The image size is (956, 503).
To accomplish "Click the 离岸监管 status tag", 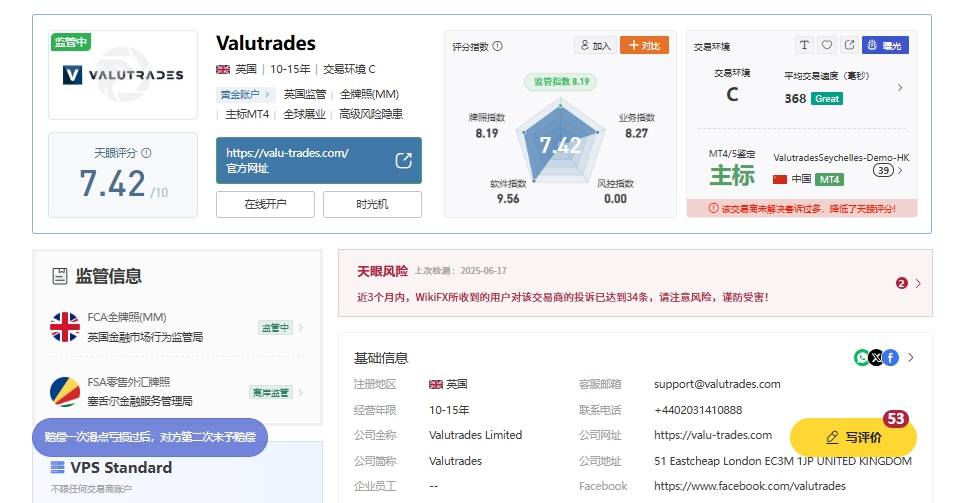I will pyautogui.click(x=271, y=392).
